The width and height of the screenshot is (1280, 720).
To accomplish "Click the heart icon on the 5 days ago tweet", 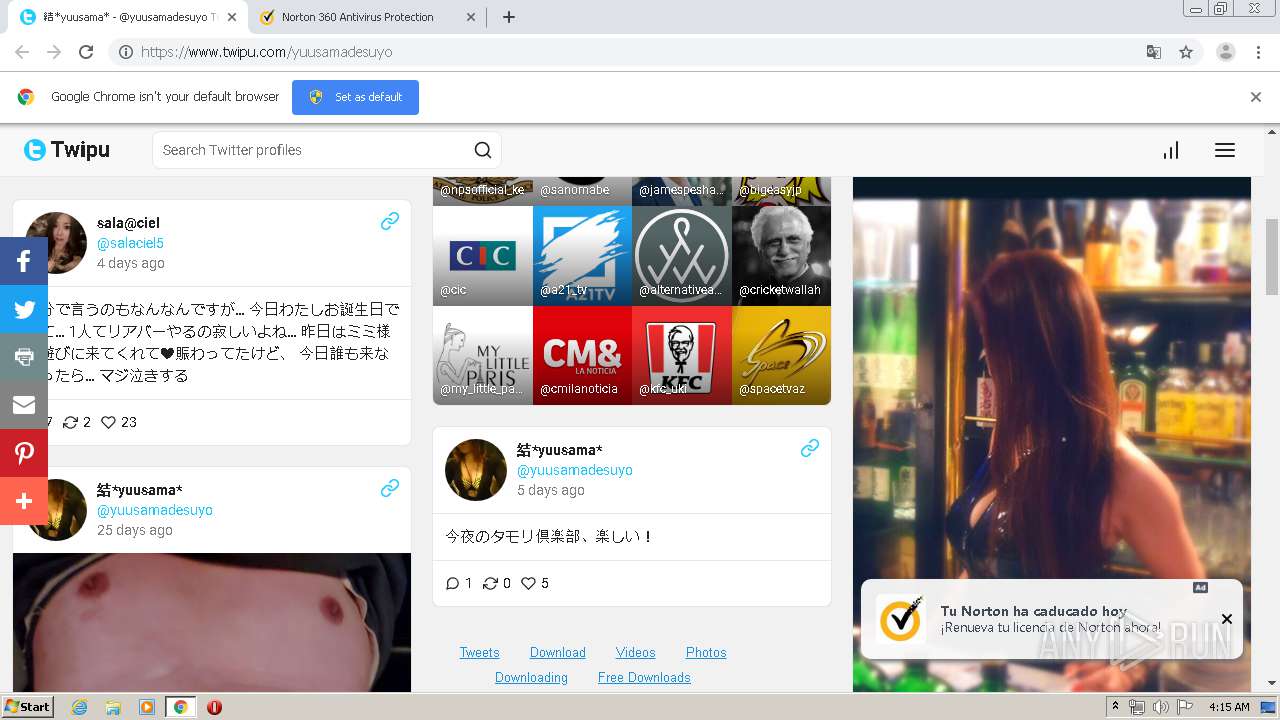I will [528, 583].
